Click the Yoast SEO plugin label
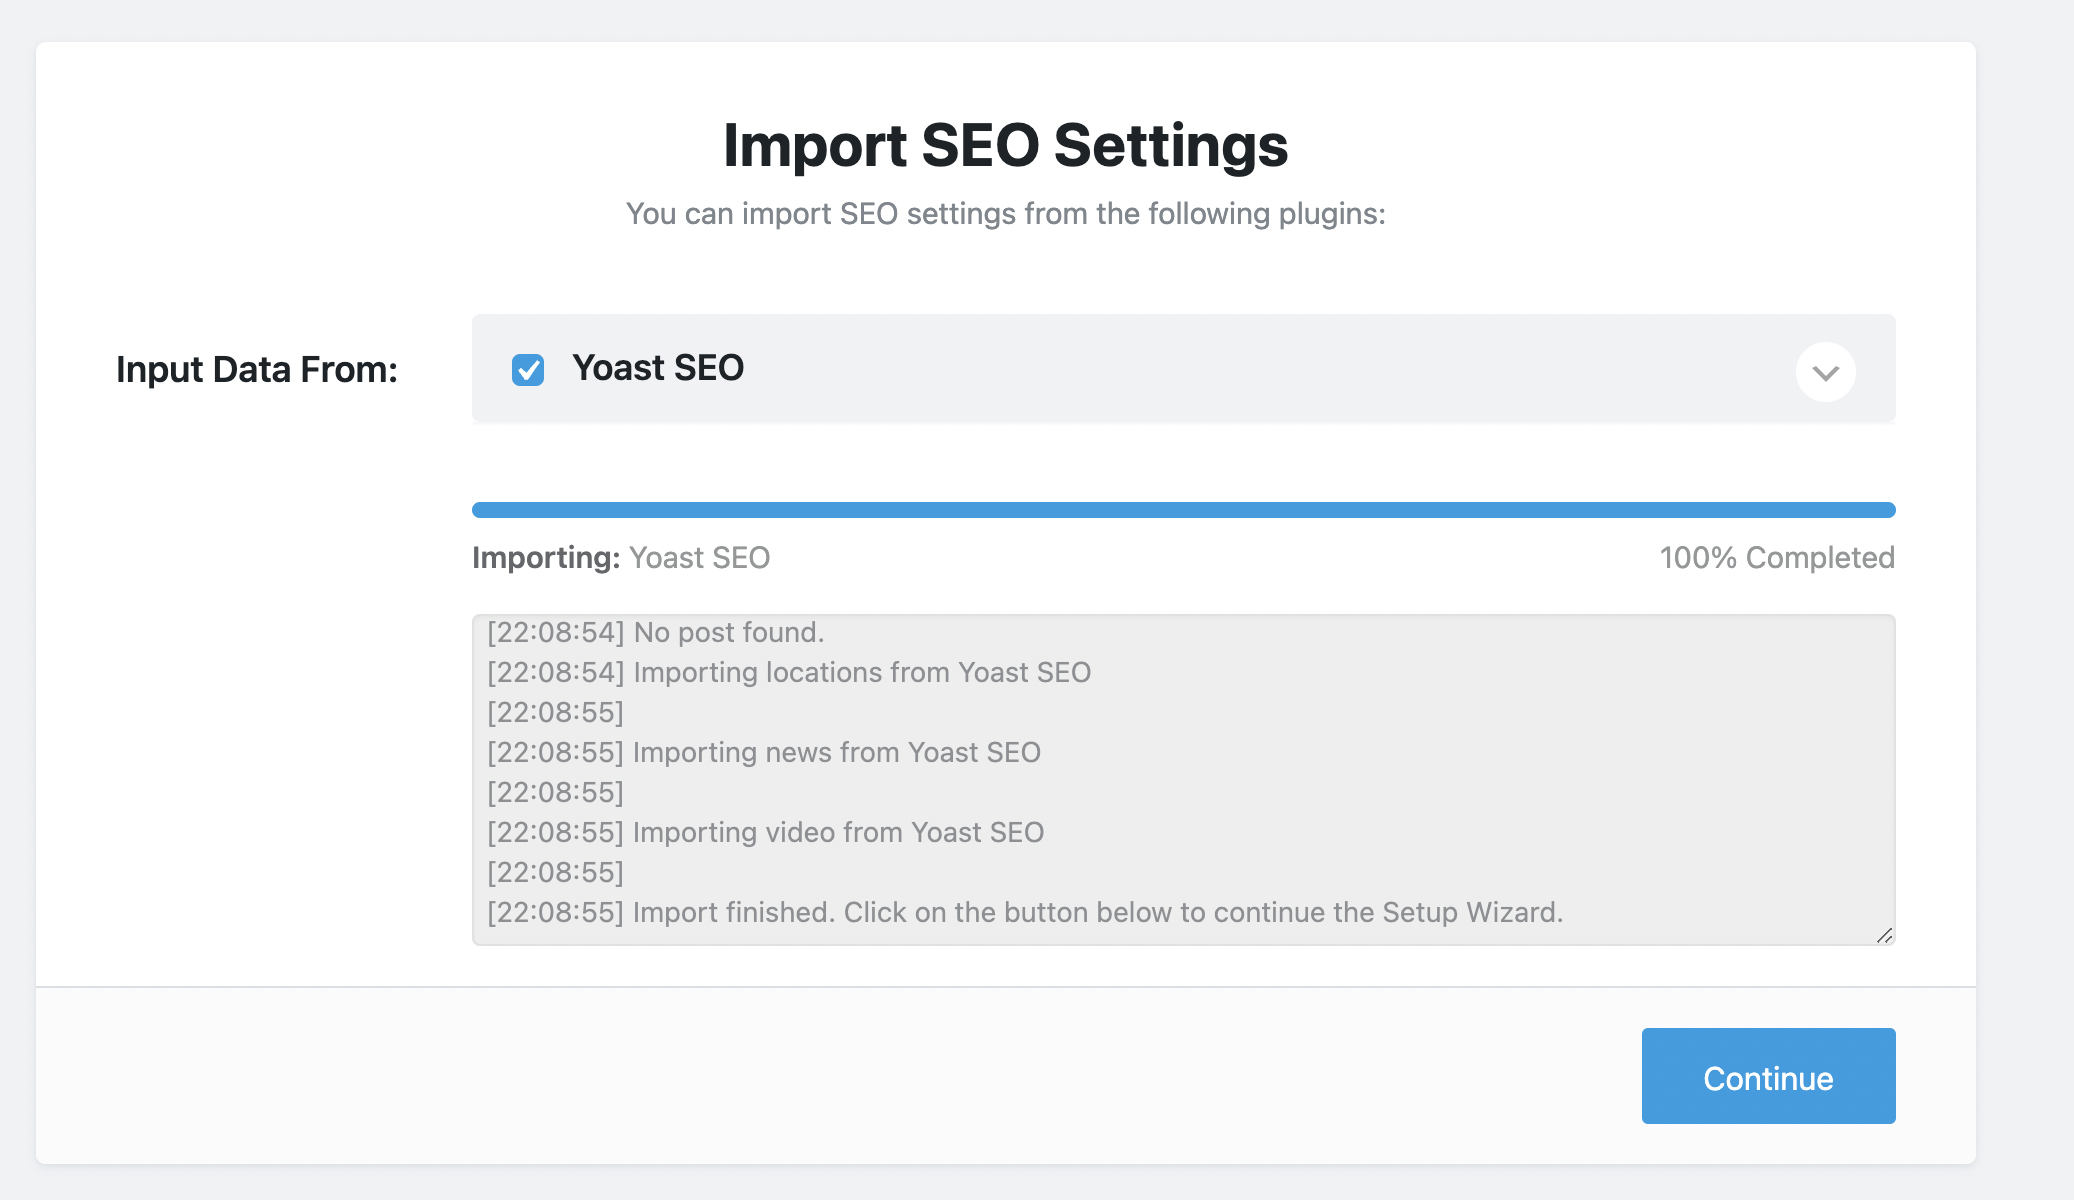This screenshot has width=2074, height=1200. (x=658, y=368)
